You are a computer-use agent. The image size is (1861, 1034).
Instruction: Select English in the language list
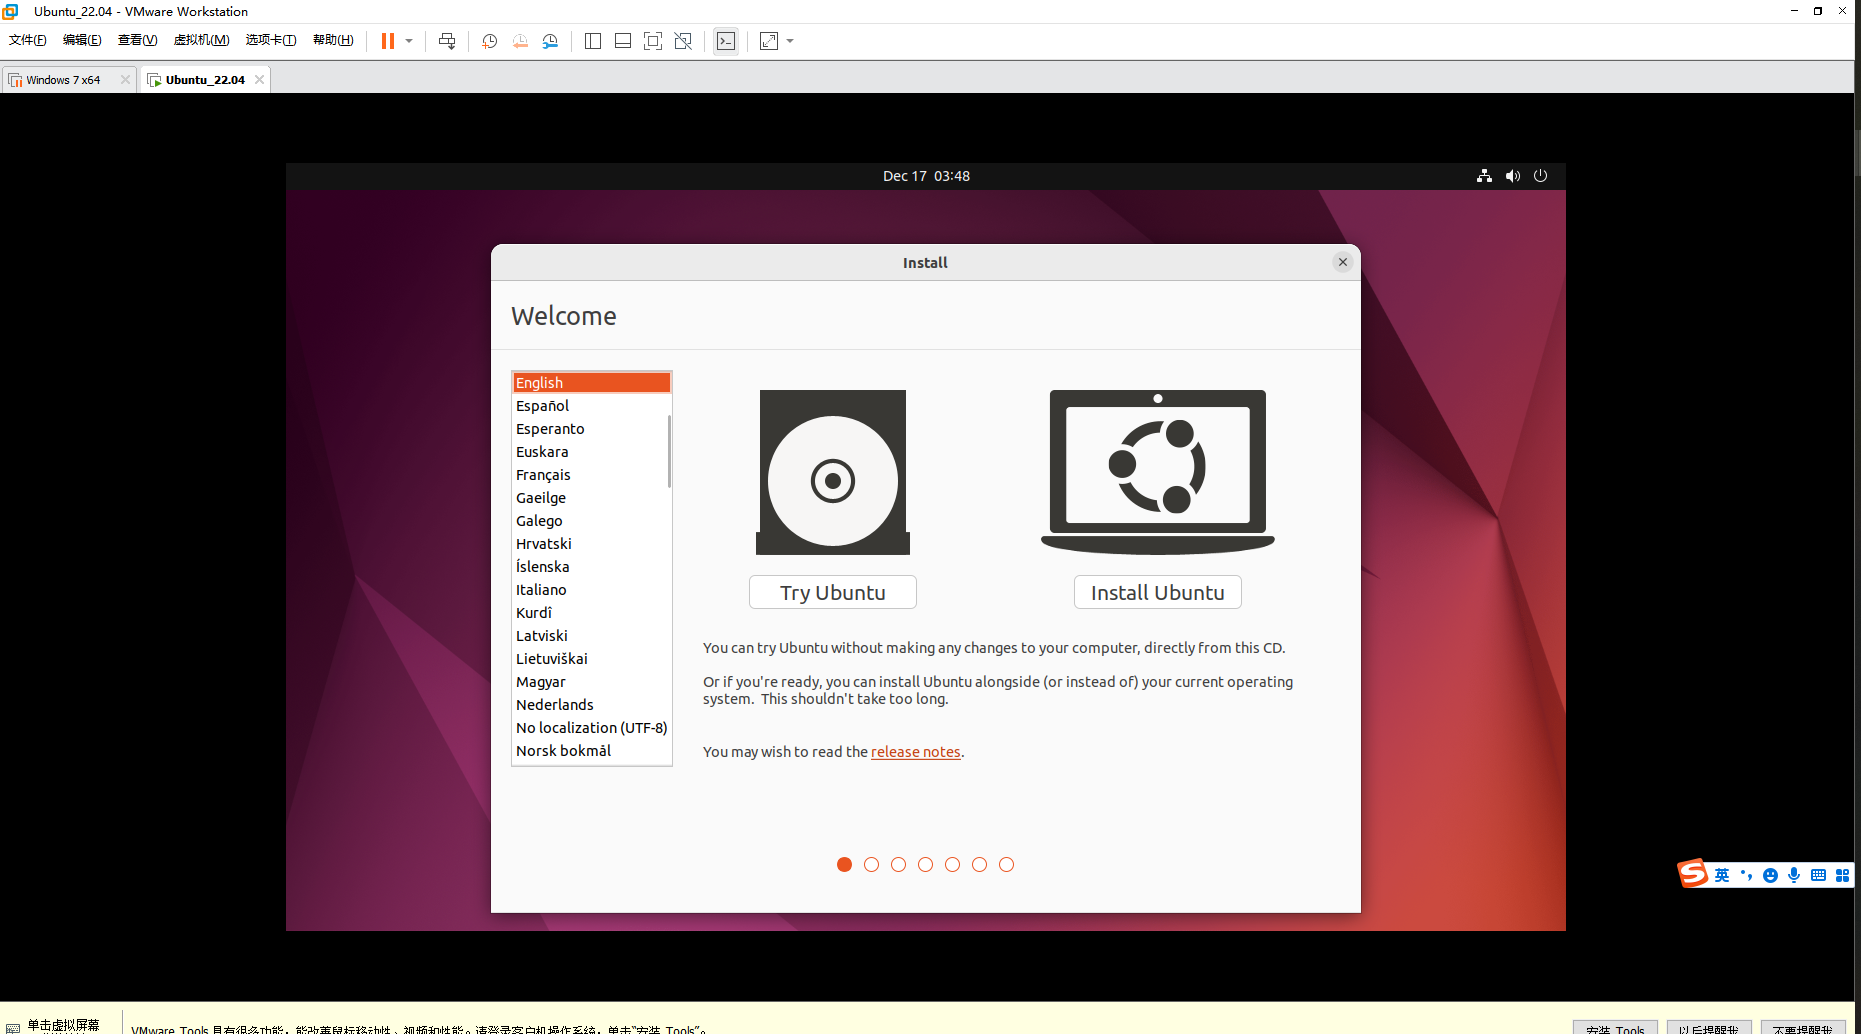(x=591, y=383)
